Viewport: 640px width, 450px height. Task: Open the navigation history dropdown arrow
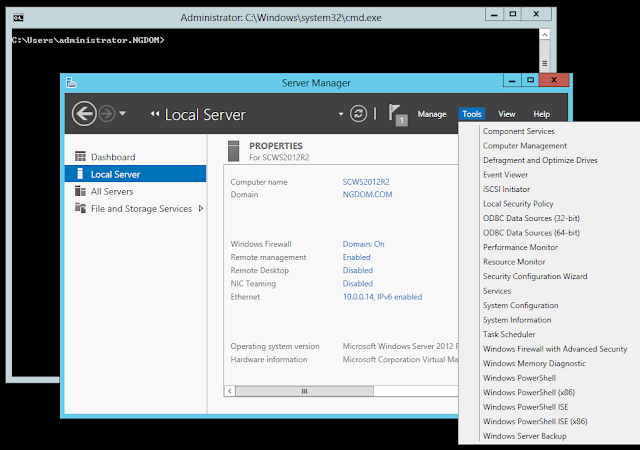point(122,113)
